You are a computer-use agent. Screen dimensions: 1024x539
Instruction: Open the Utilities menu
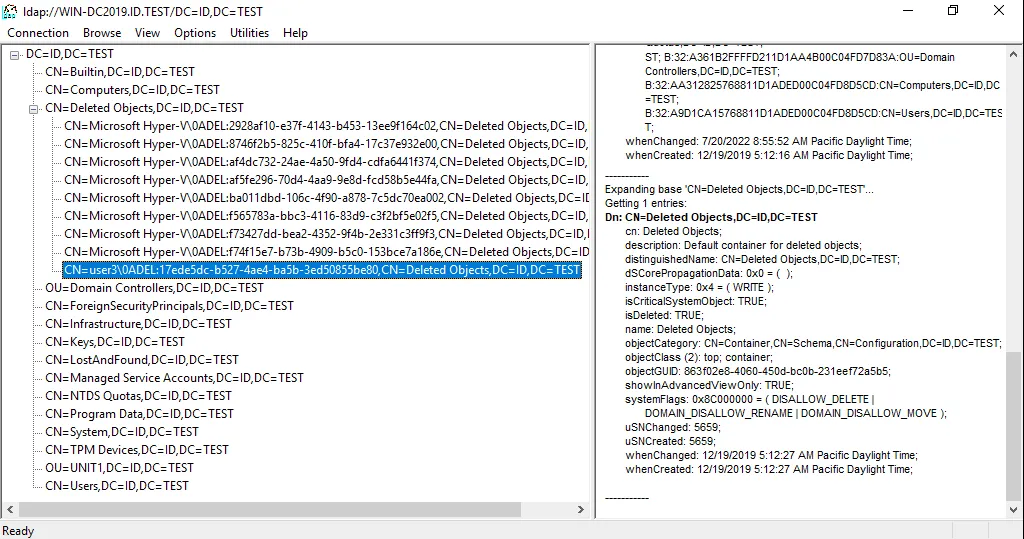pos(249,33)
